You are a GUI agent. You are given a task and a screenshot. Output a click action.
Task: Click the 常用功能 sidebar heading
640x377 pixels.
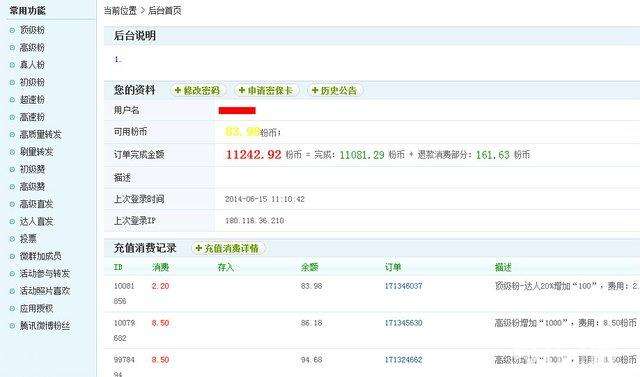pos(27,10)
